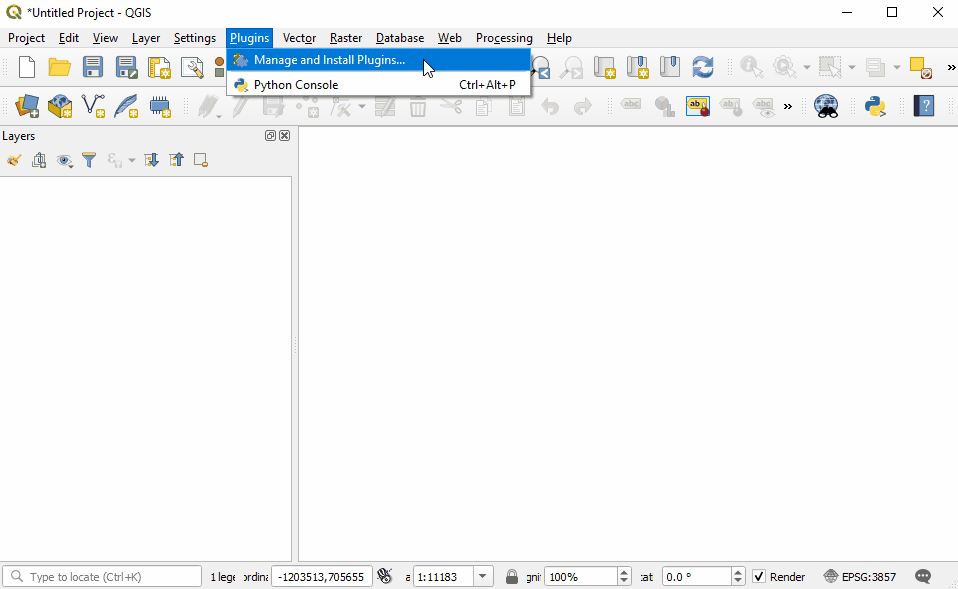Toggle the scale lock padlock icon
The height and width of the screenshot is (589, 958).
click(x=511, y=576)
